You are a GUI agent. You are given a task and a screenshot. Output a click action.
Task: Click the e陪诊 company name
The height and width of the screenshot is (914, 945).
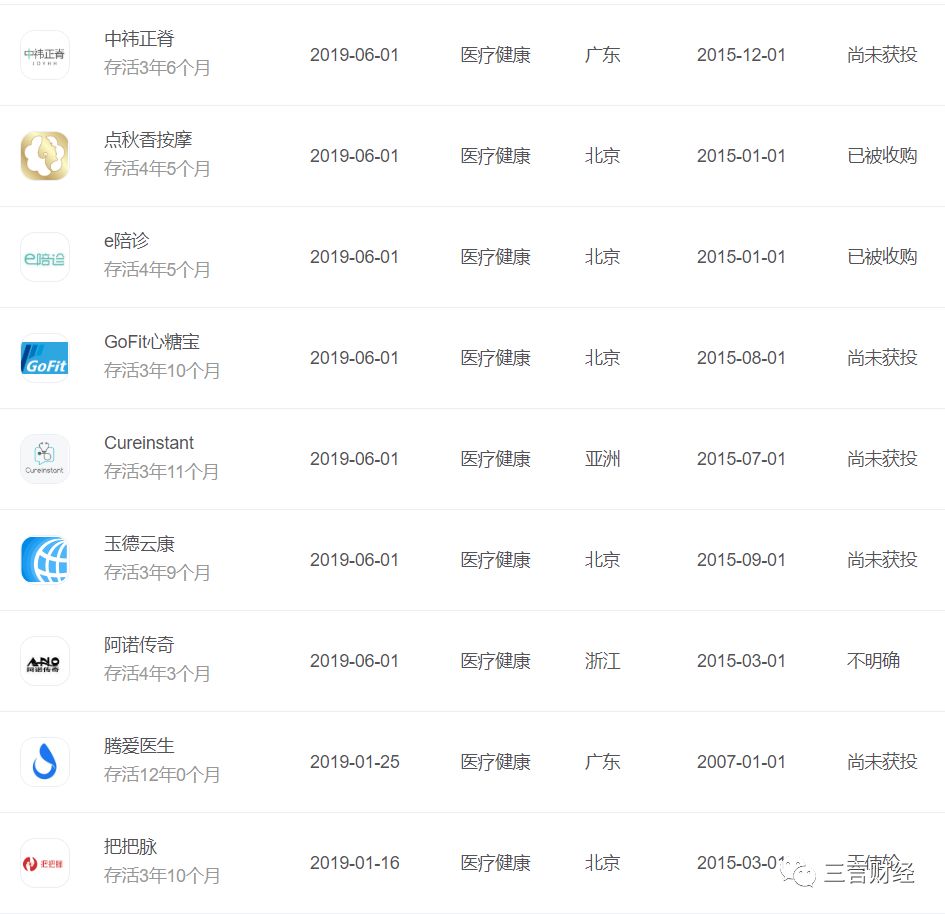[127, 241]
